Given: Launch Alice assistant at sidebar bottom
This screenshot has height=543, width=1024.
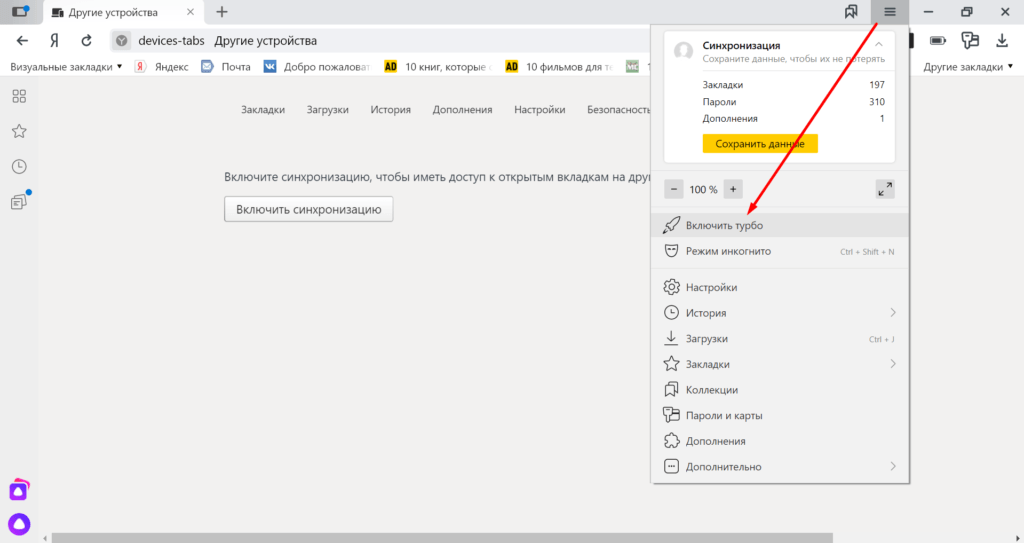Looking at the screenshot, I should [19, 523].
